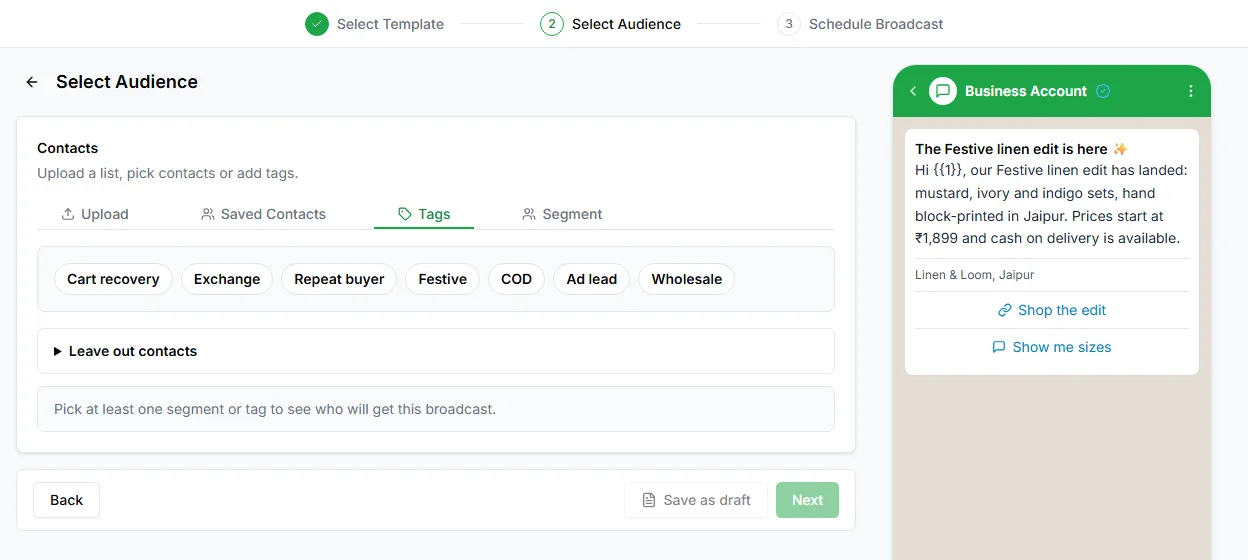
Task: Toggle the Ad lead tag
Action: pyautogui.click(x=592, y=279)
